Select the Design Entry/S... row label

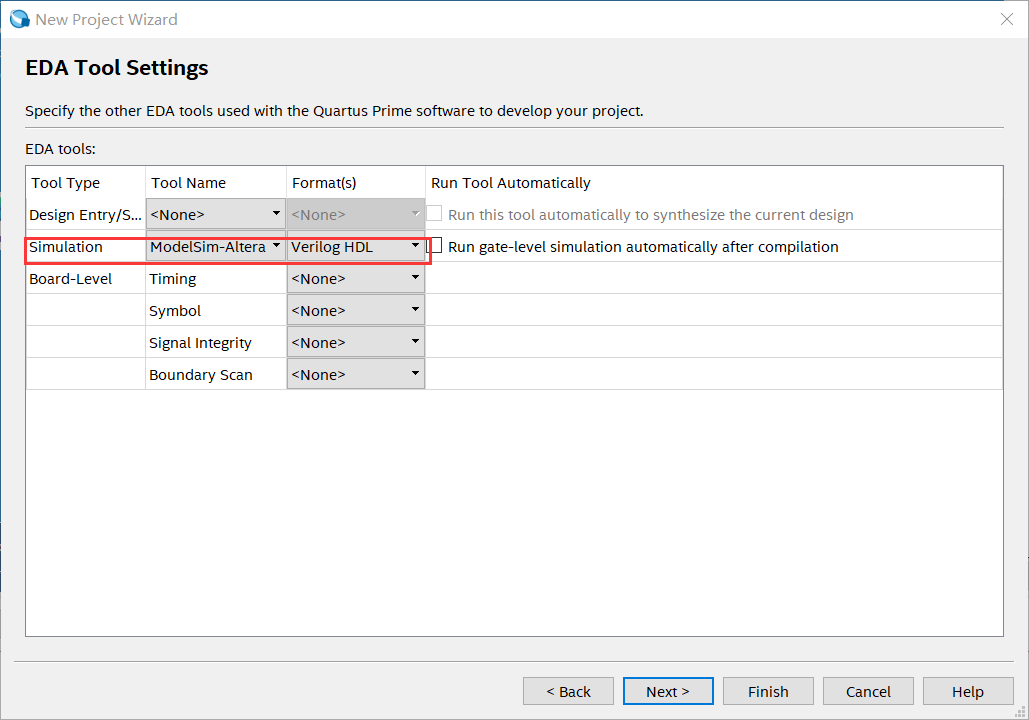85,215
